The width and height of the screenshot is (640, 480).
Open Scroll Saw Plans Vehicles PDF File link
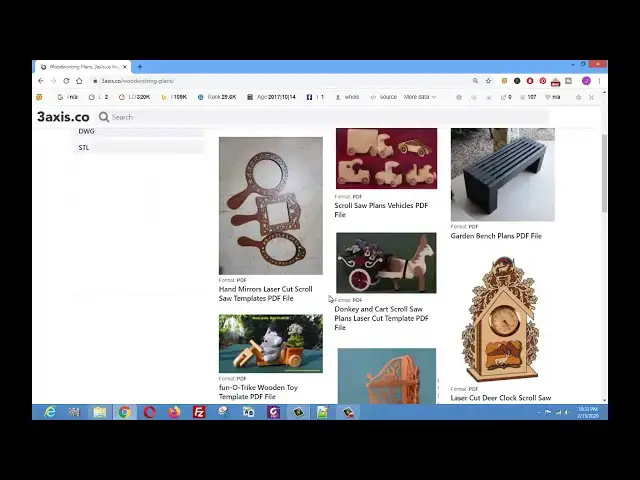coord(381,210)
